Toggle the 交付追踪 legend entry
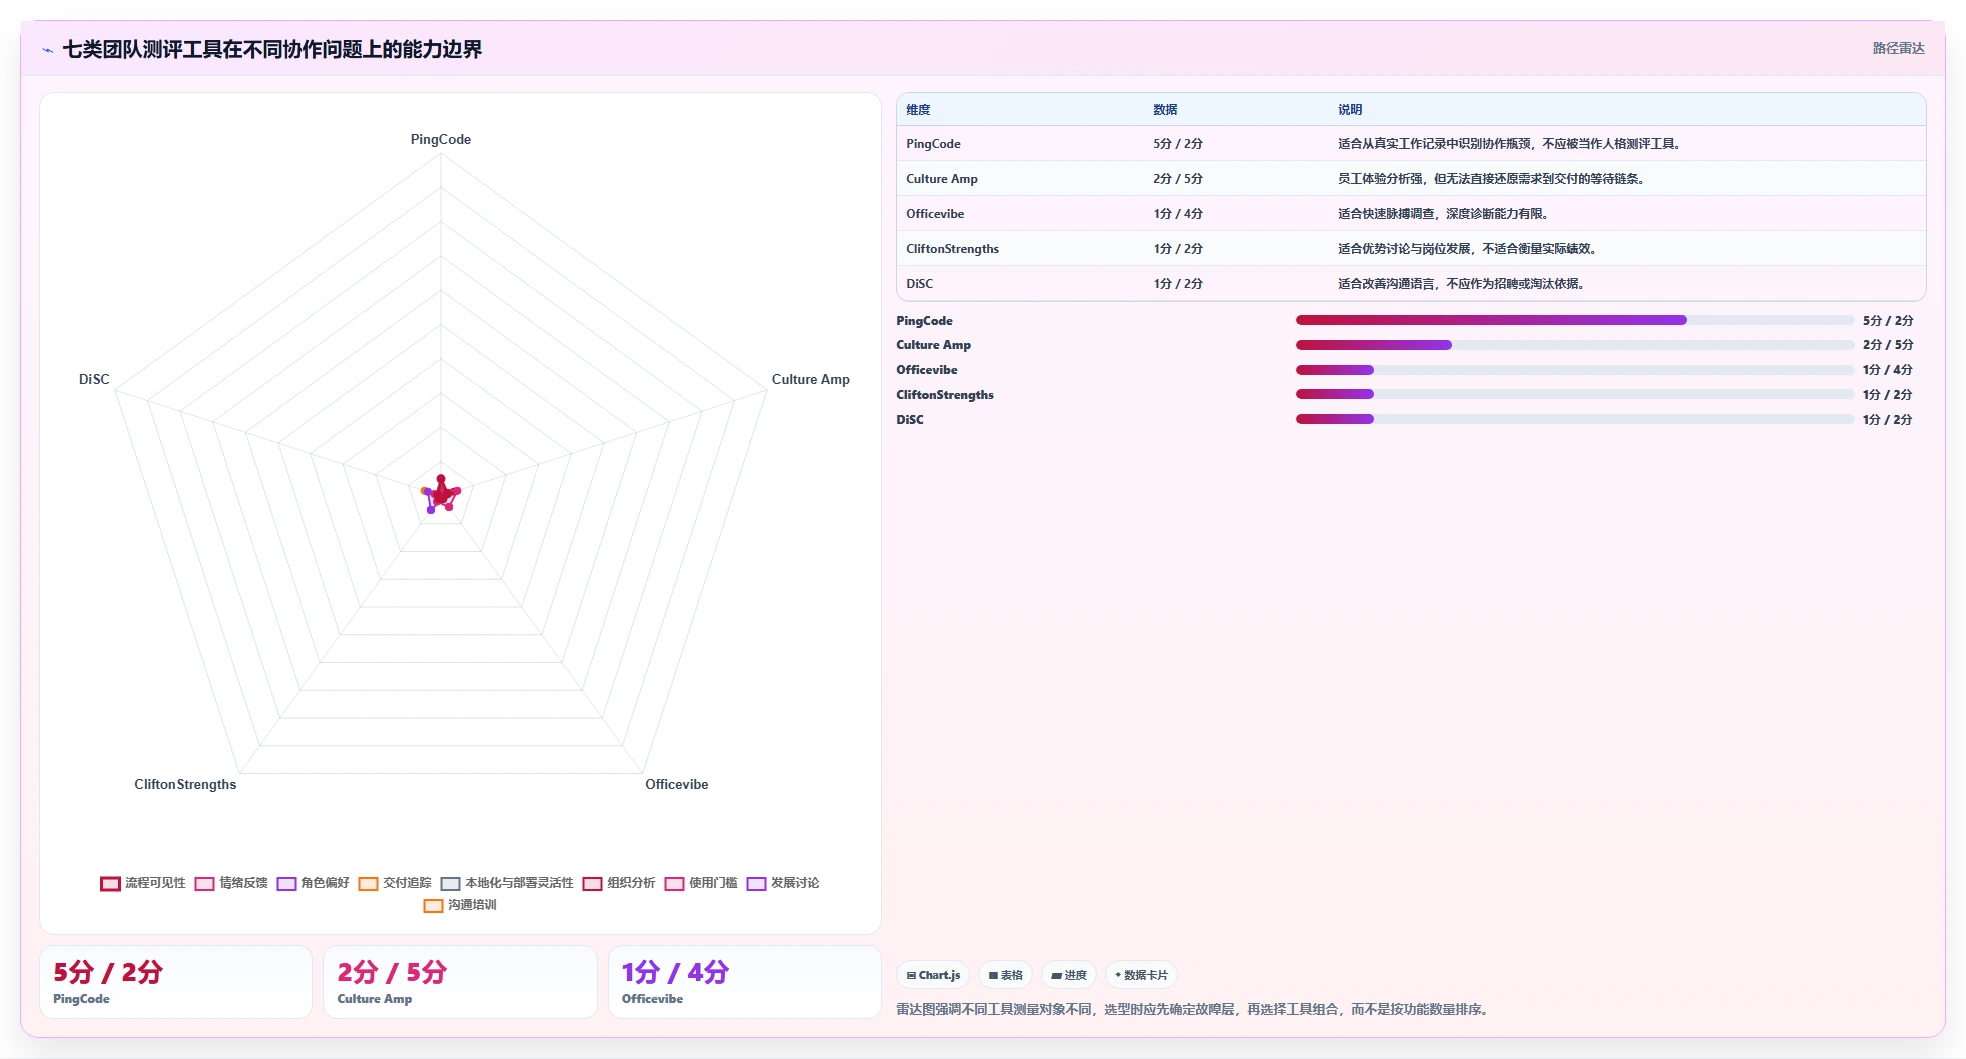Screen dimensions: 1966x1059 (x=395, y=883)
